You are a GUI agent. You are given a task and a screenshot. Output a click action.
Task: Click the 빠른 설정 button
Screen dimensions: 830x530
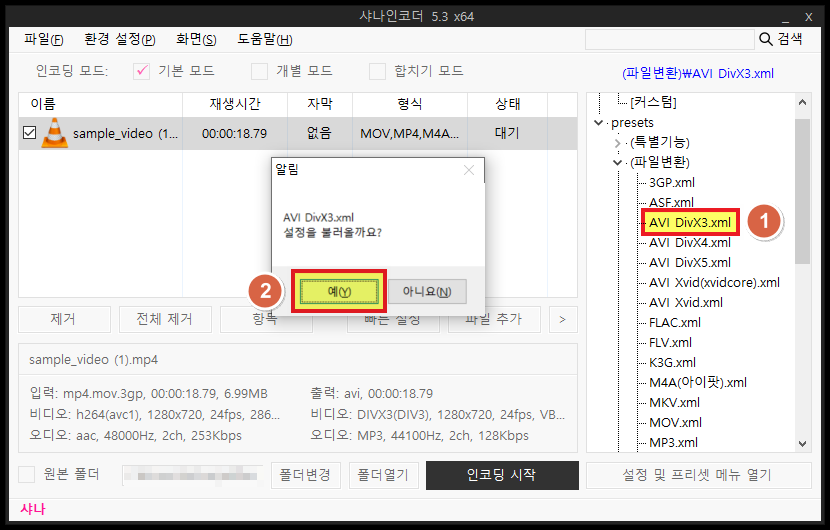(393, 320)
